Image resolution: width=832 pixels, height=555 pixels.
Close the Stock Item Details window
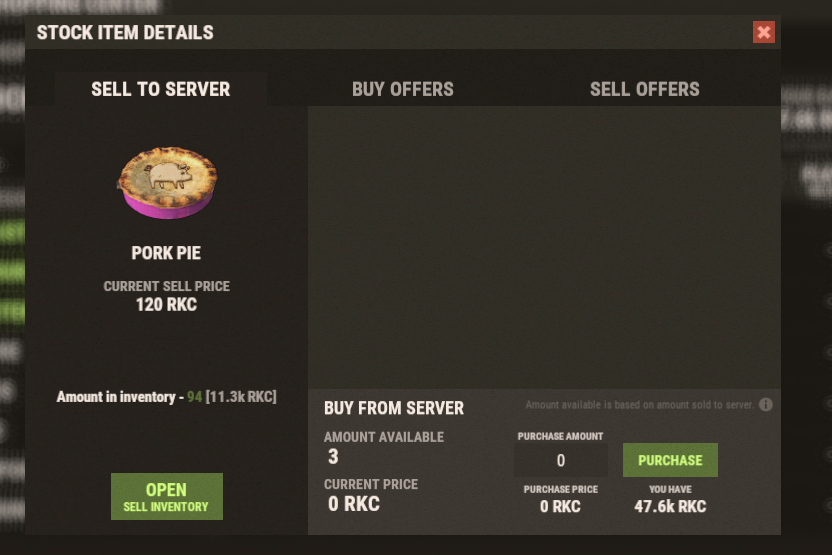(764, 33)
